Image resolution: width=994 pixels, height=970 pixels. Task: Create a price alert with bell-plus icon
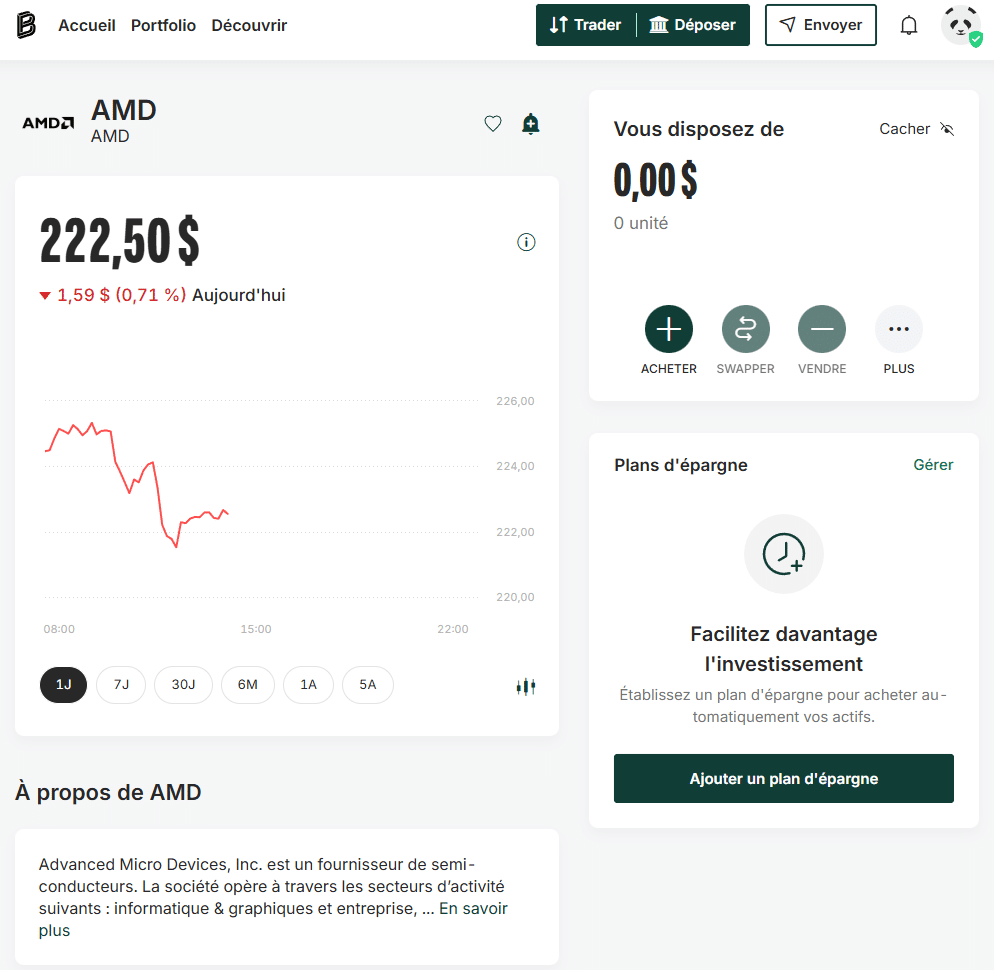531,124
